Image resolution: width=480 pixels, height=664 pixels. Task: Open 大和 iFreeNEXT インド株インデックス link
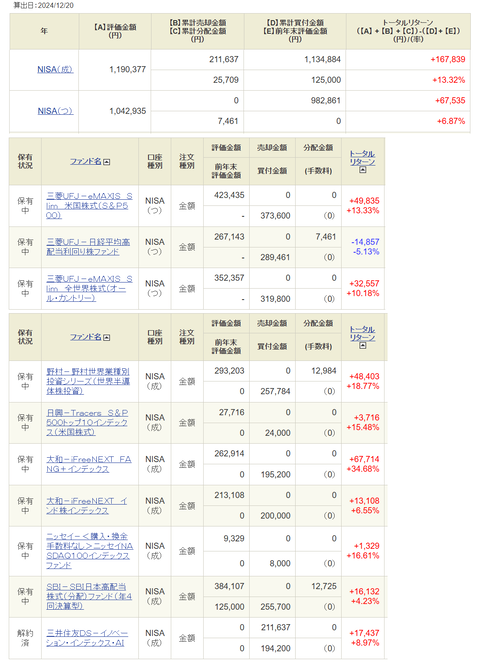click(x=87, y=506)
